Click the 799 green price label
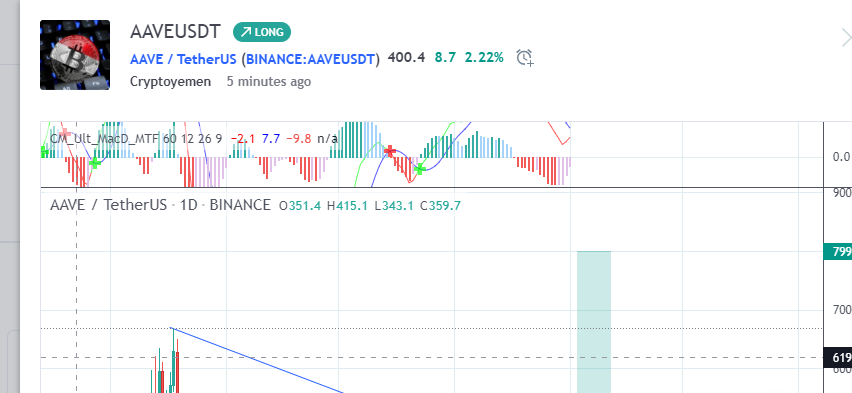Screen dimensions: 852x393 [838, 252]
